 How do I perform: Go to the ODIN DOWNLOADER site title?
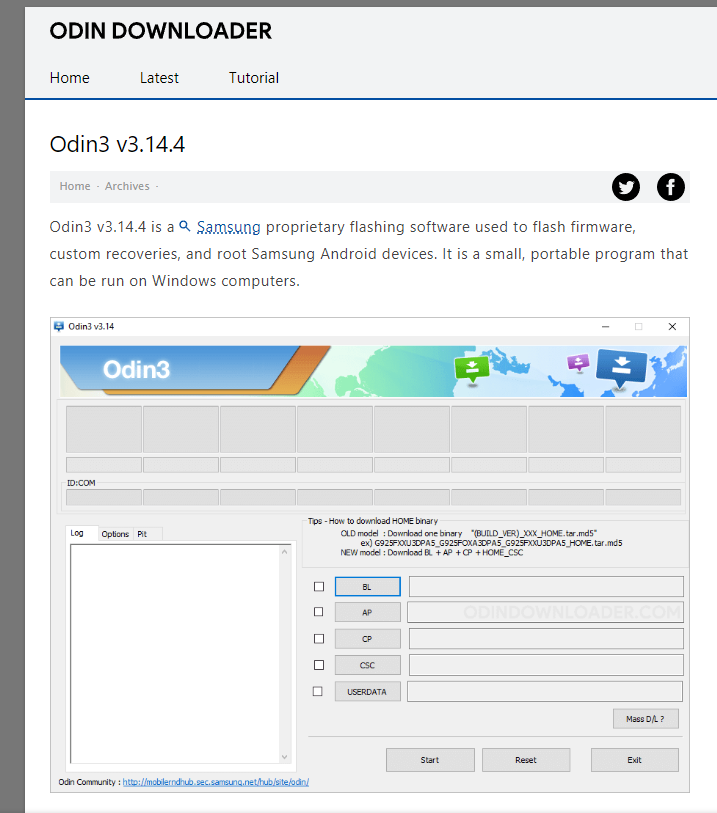coord(161,31)
